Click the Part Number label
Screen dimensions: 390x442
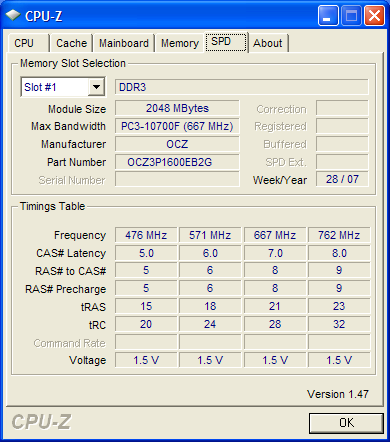tap(77, 162)
